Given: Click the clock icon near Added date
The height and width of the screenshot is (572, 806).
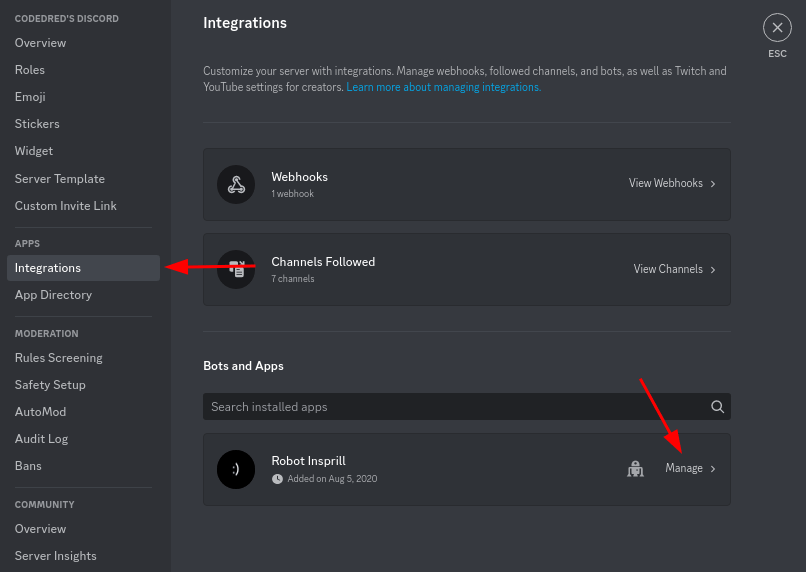Looking at the screenshot, I should 277,478.
